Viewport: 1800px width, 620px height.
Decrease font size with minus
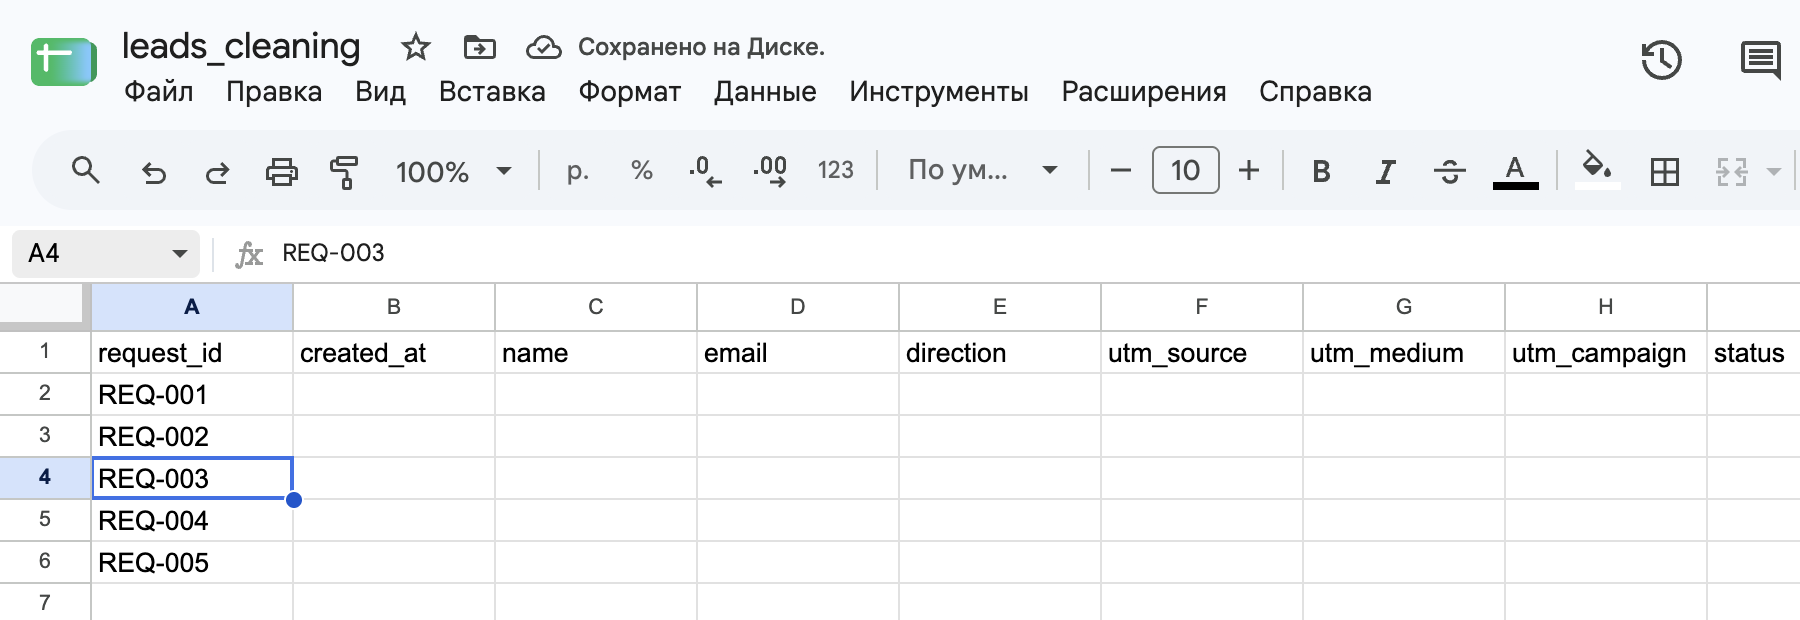[1121, 171]
